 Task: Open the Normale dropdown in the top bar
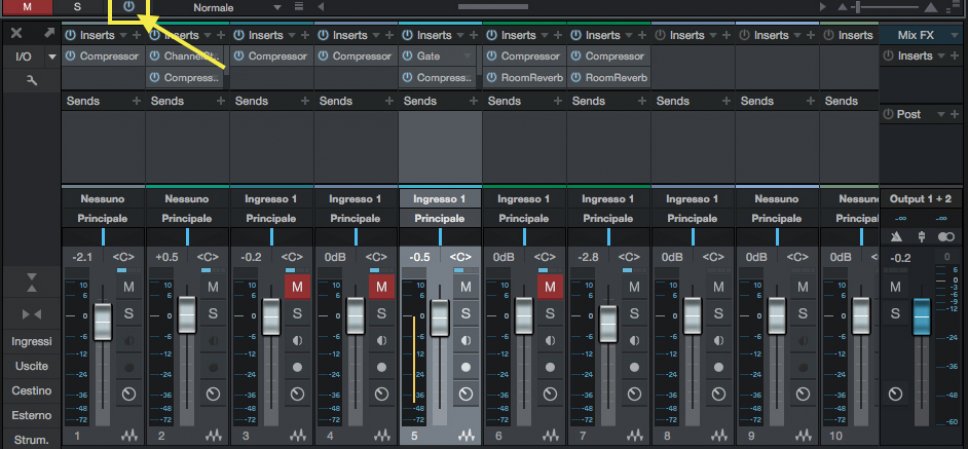[277, 7]
